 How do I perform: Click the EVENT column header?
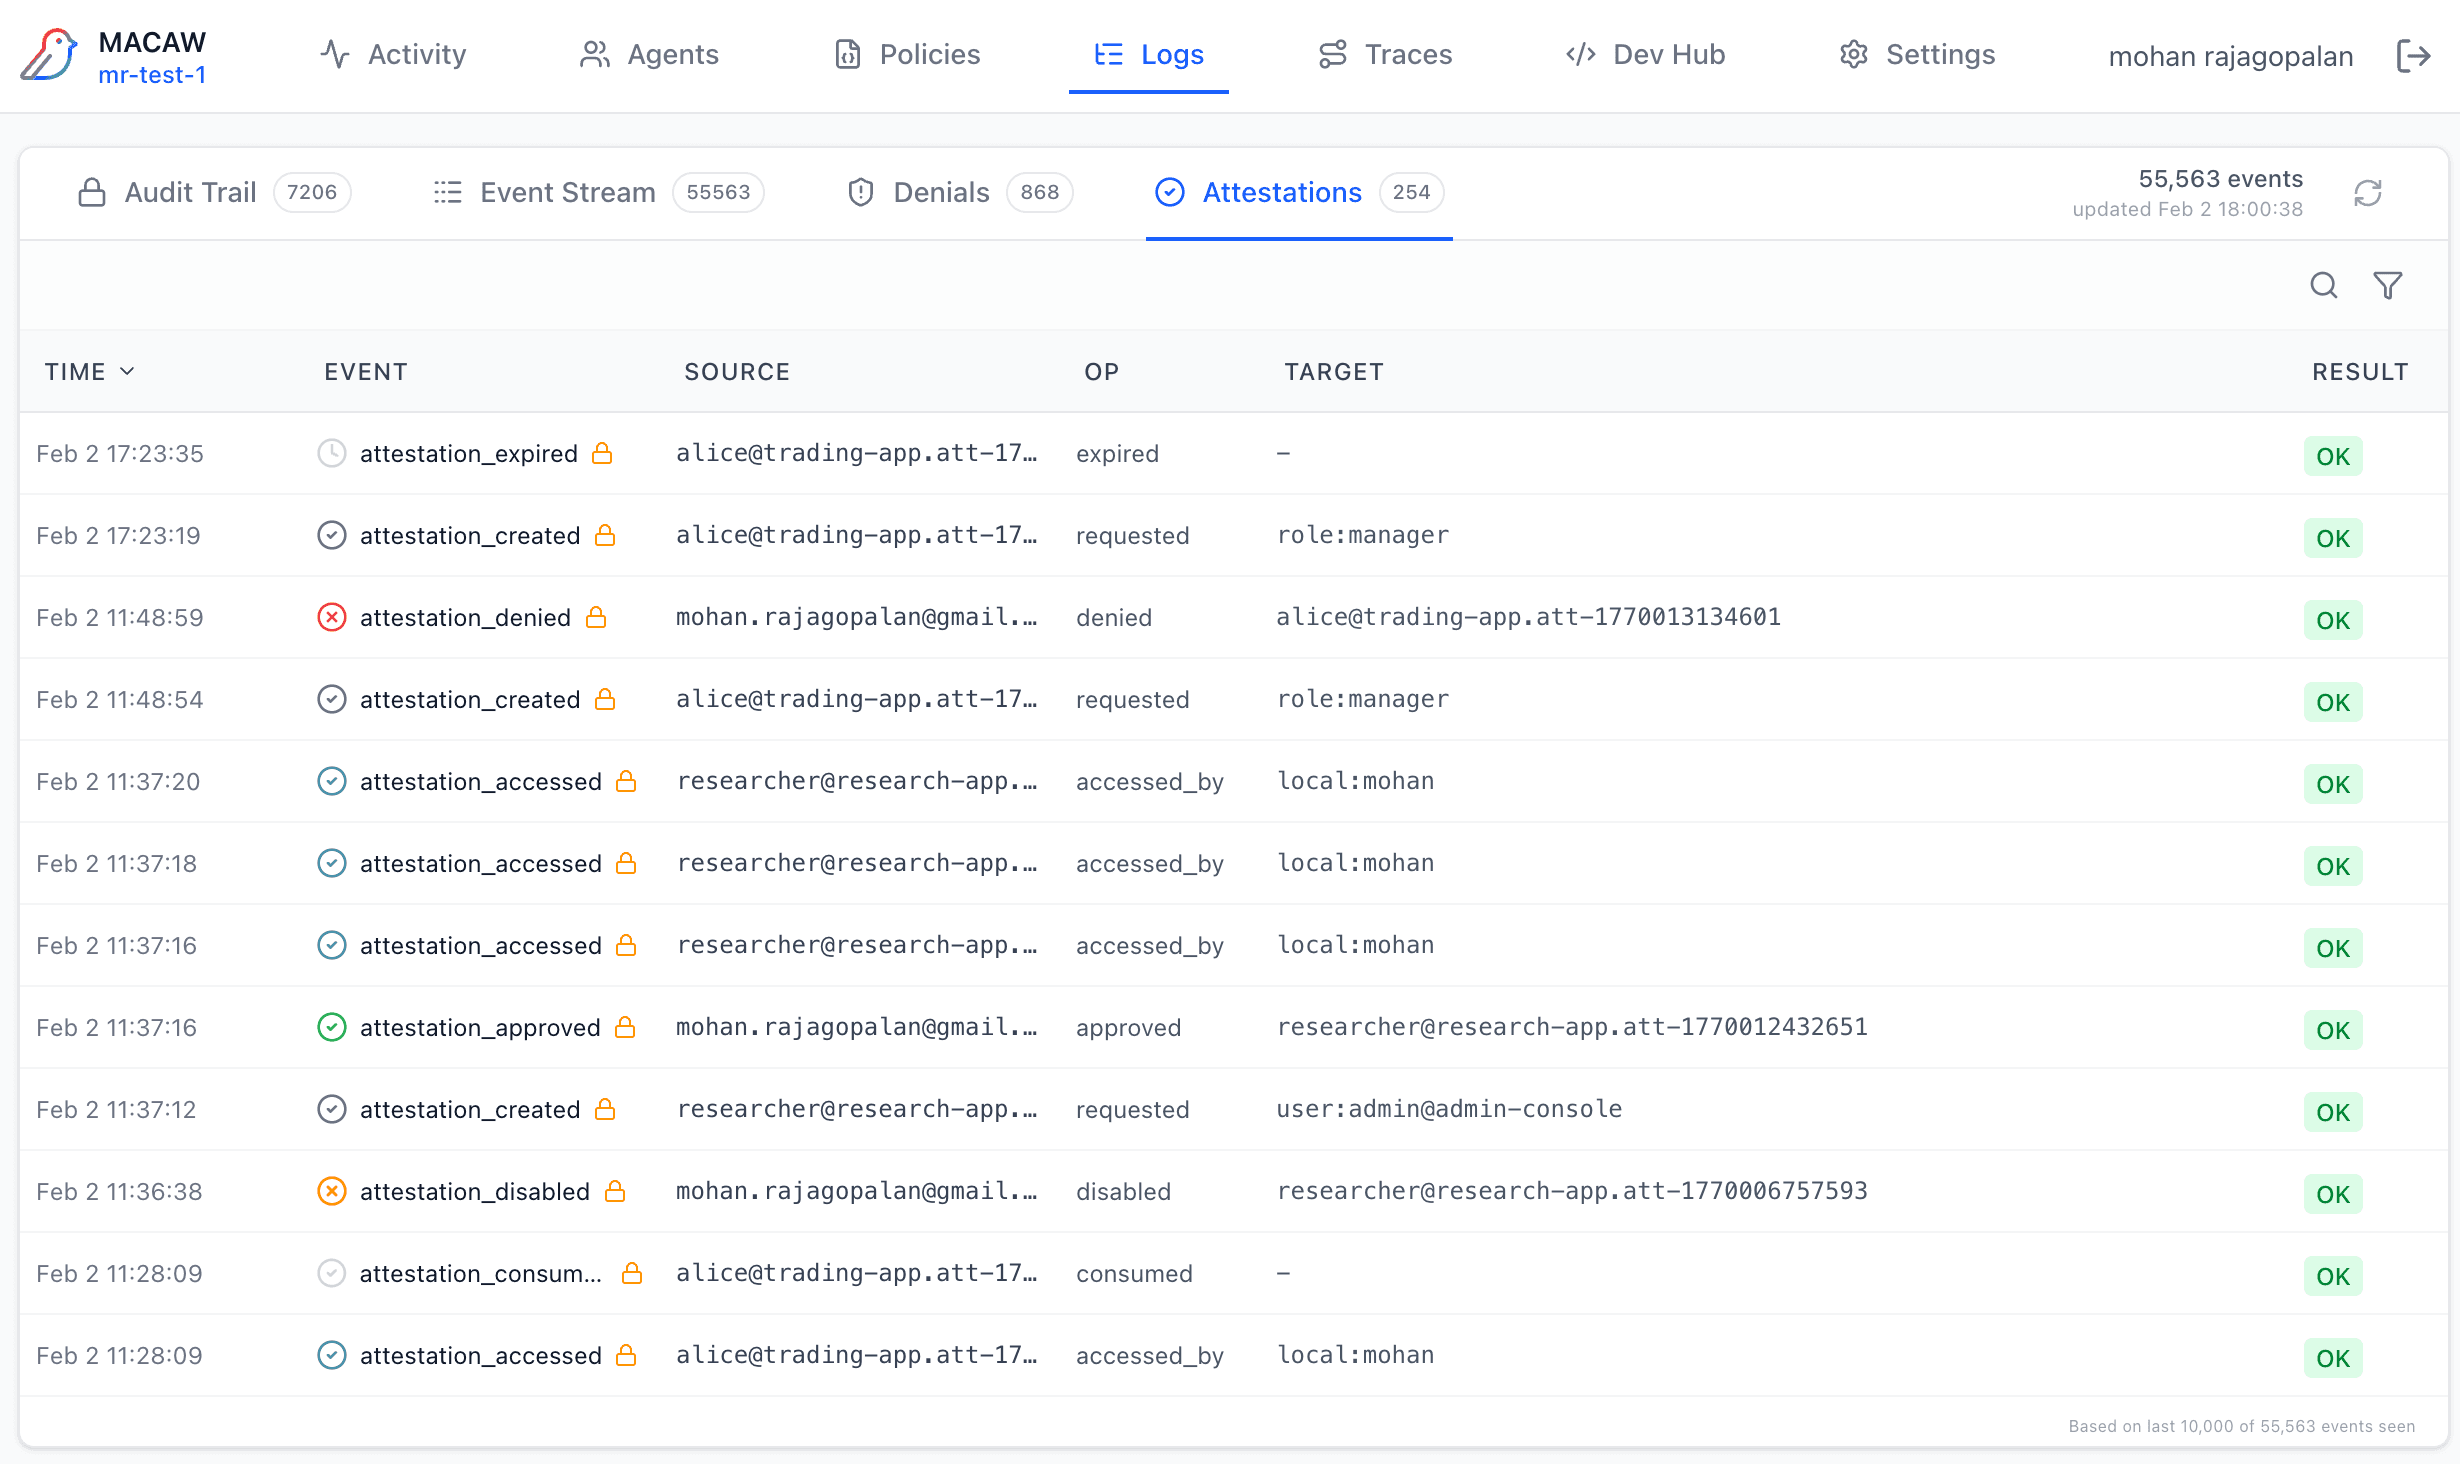pos(365,372)
